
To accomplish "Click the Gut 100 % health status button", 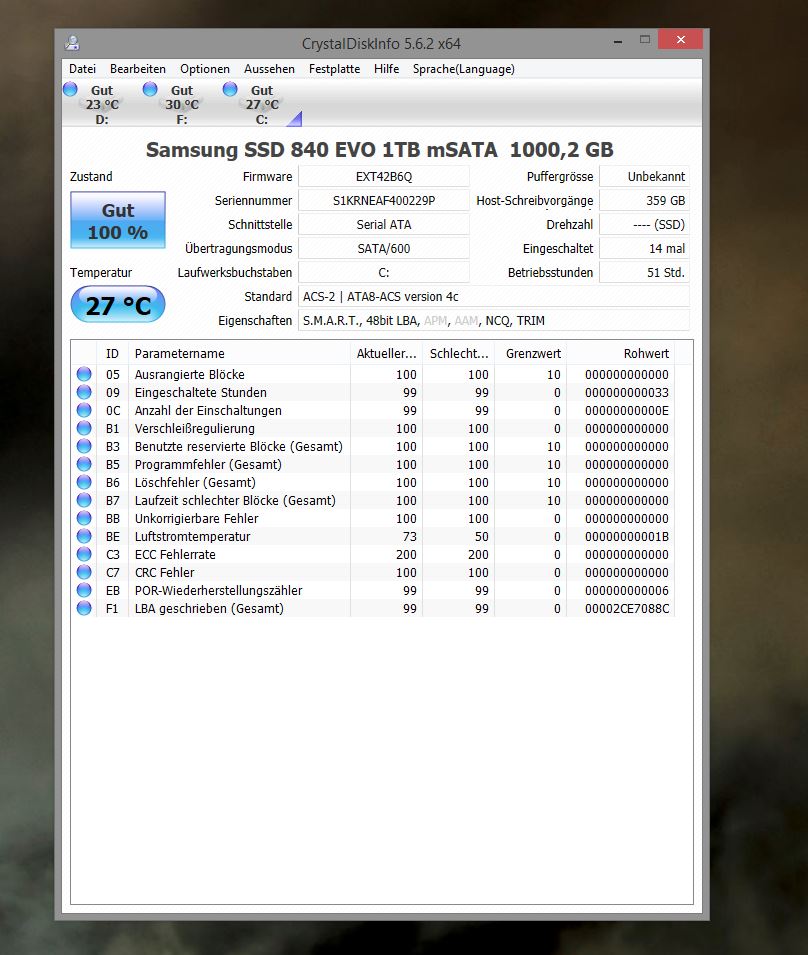I will point(118,220).
